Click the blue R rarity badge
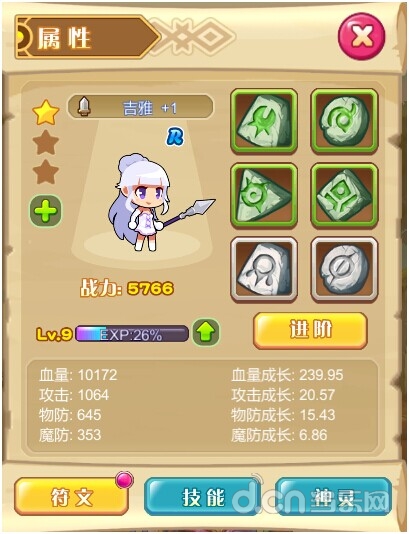This screenshot has height=534, width=409. point(175,137)
